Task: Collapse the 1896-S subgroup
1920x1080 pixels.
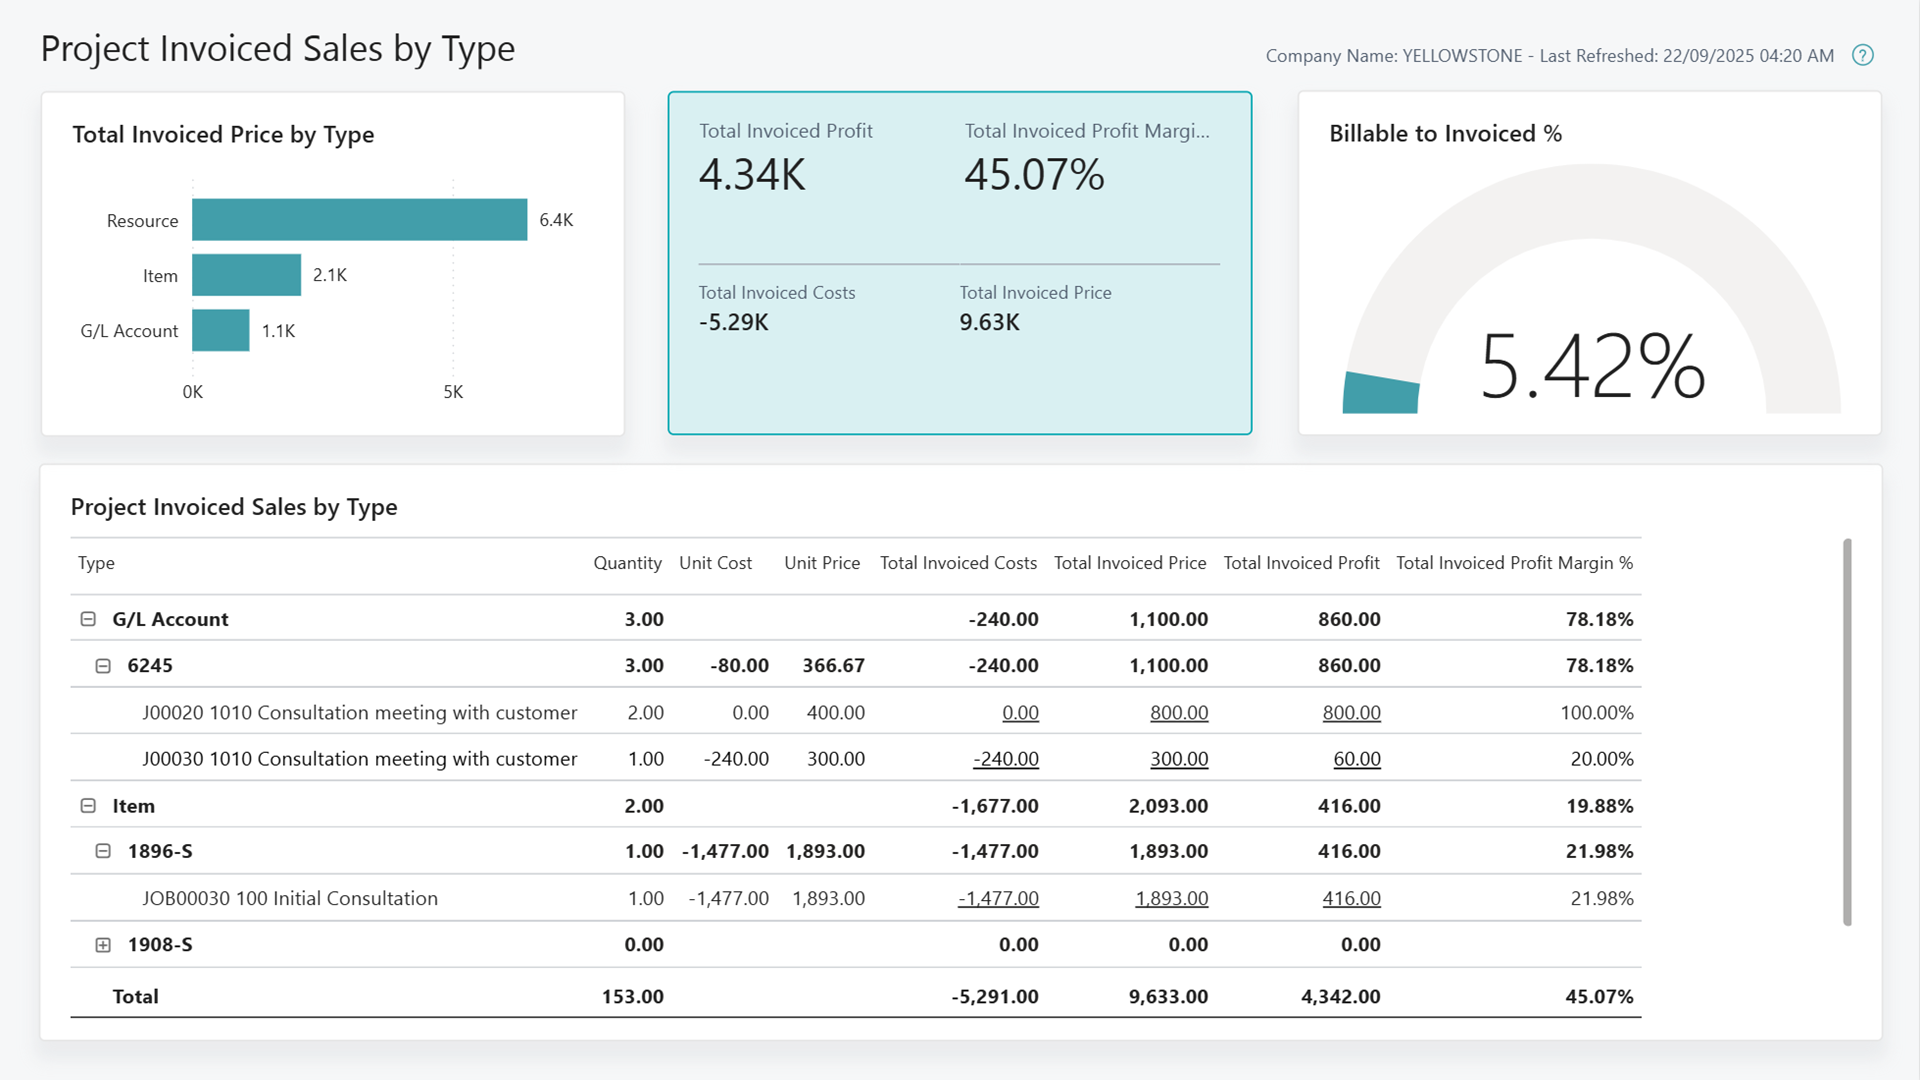Action: point(103,851)
